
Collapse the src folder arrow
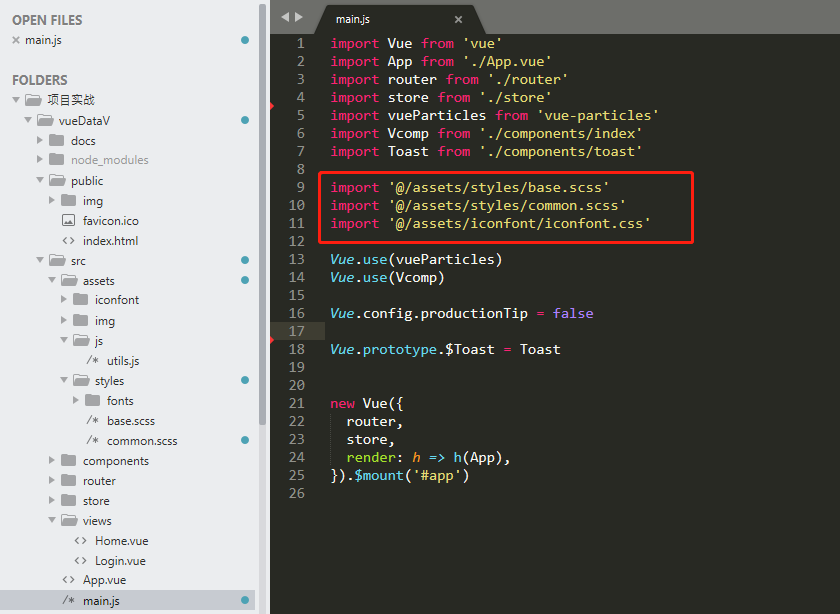40,260
